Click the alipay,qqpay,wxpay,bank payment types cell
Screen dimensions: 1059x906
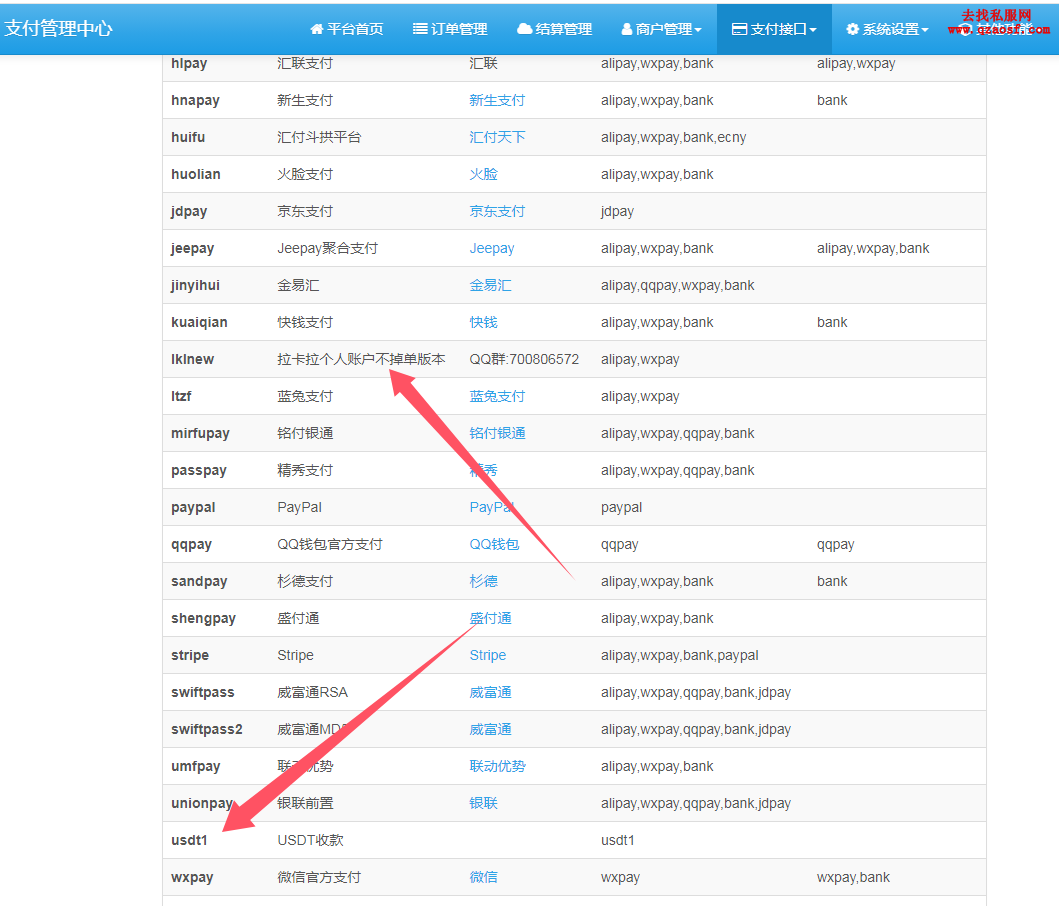677,286
